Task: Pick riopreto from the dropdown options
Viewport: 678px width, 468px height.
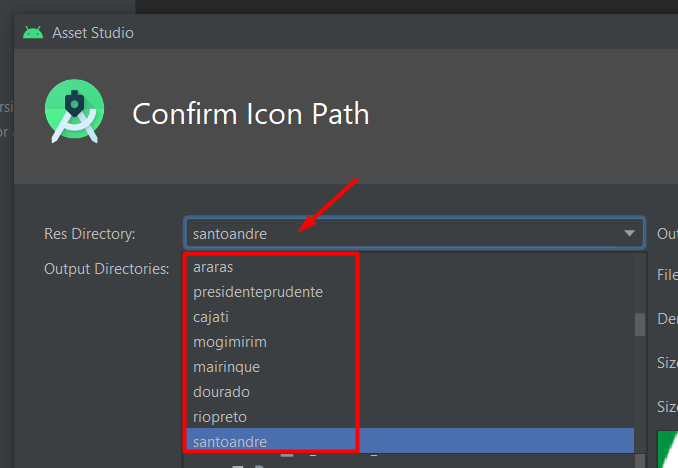Action: (x=219, y=416)
